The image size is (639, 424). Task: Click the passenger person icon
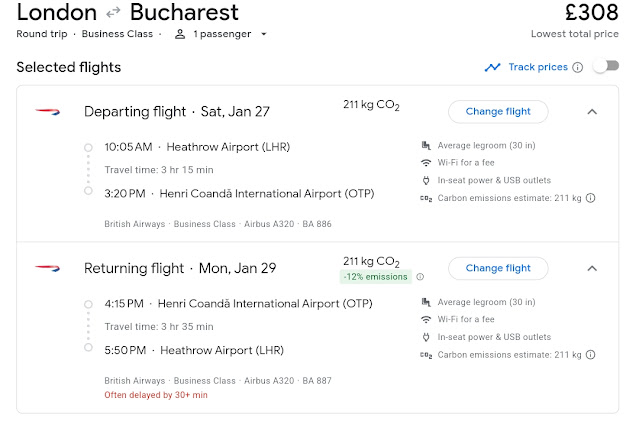point(180,34)
